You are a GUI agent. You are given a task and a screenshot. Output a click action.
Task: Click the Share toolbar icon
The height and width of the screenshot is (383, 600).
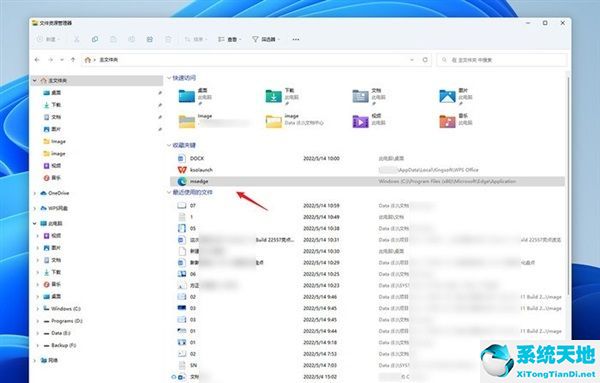click(x=150, y=39)
